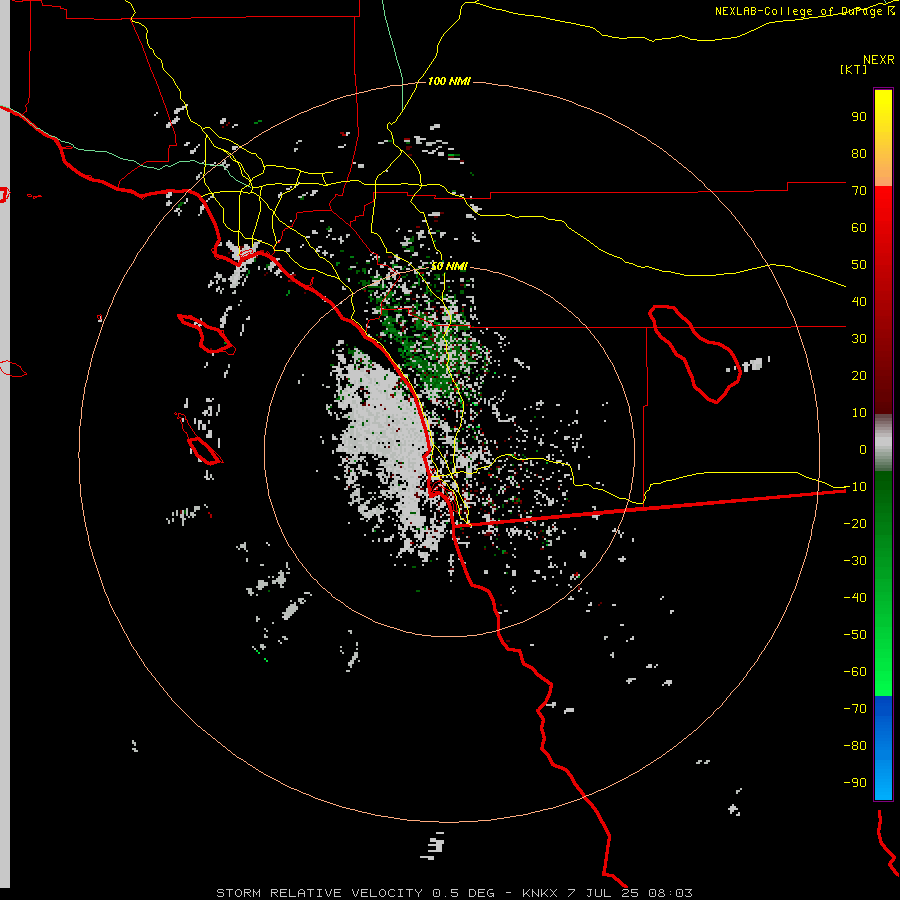Screen dimensions: 900x900
Task: Click the -40 value on velocity scale
Action: pos(855,598)
